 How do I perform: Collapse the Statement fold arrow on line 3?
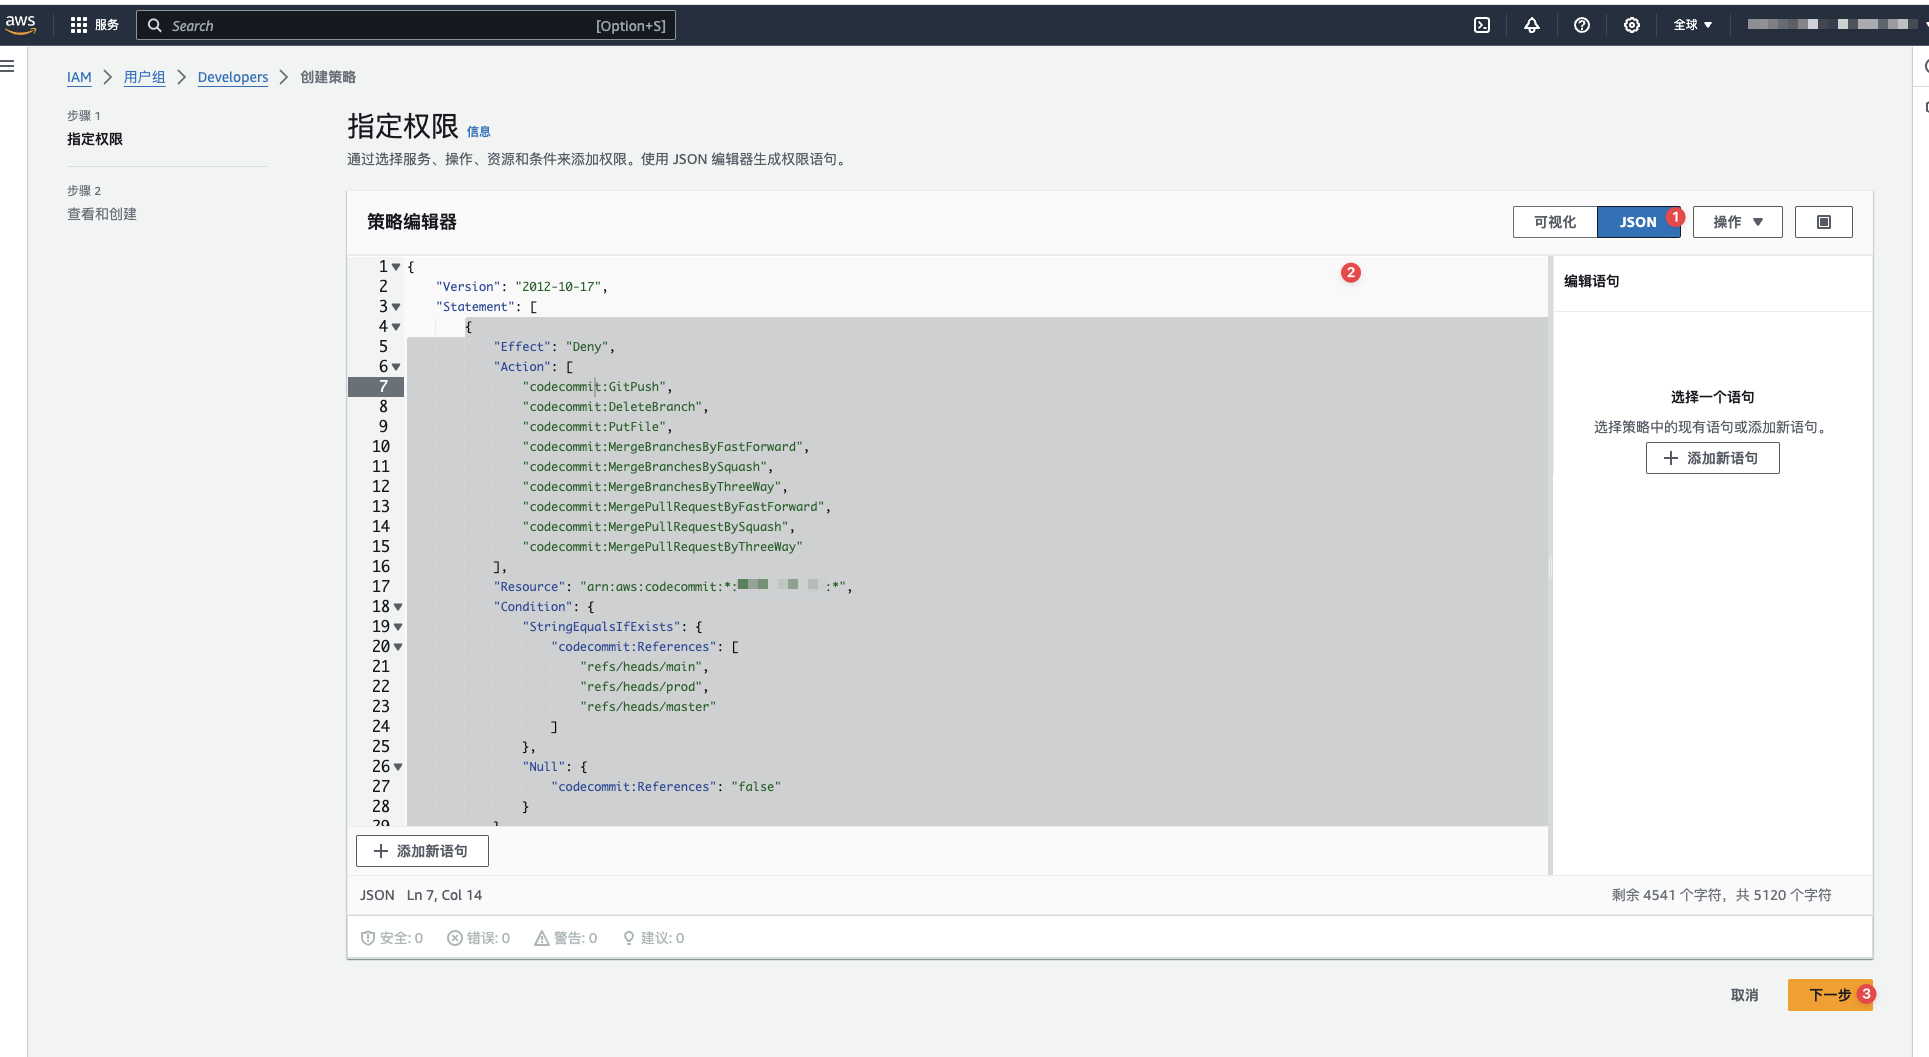pos(396,307)
